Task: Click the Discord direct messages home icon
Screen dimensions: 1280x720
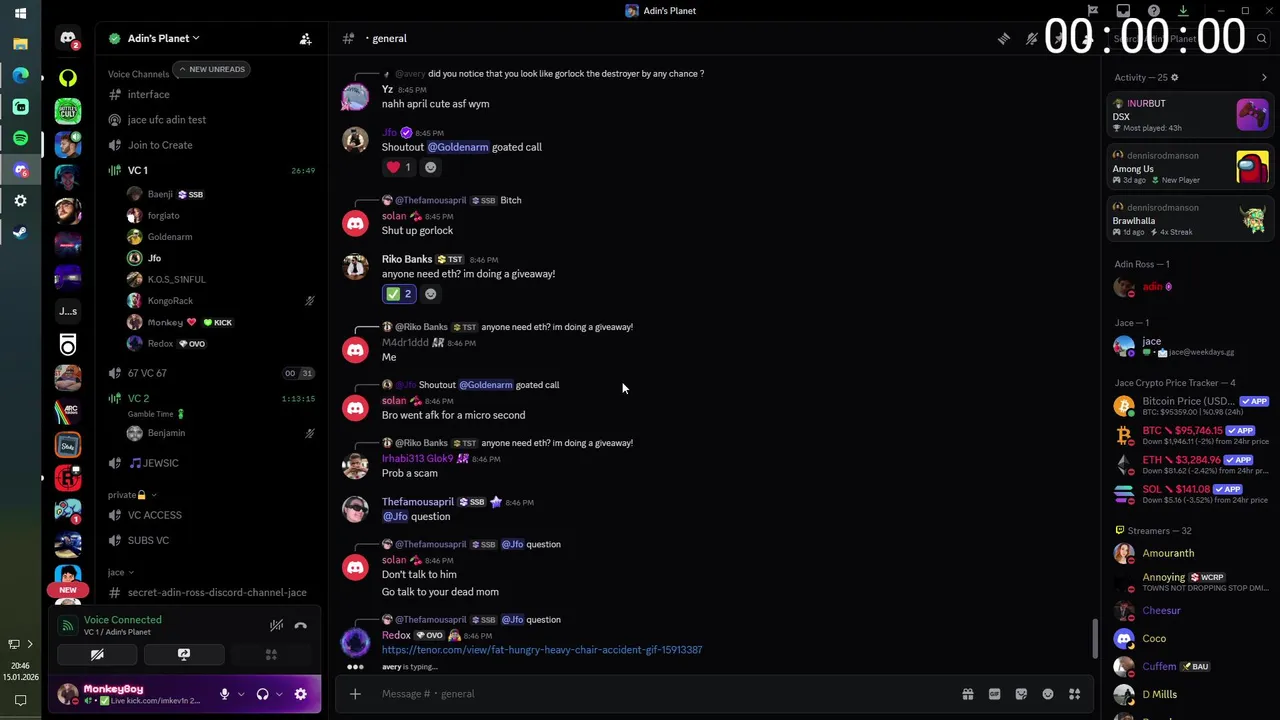Action: (68, 39)
